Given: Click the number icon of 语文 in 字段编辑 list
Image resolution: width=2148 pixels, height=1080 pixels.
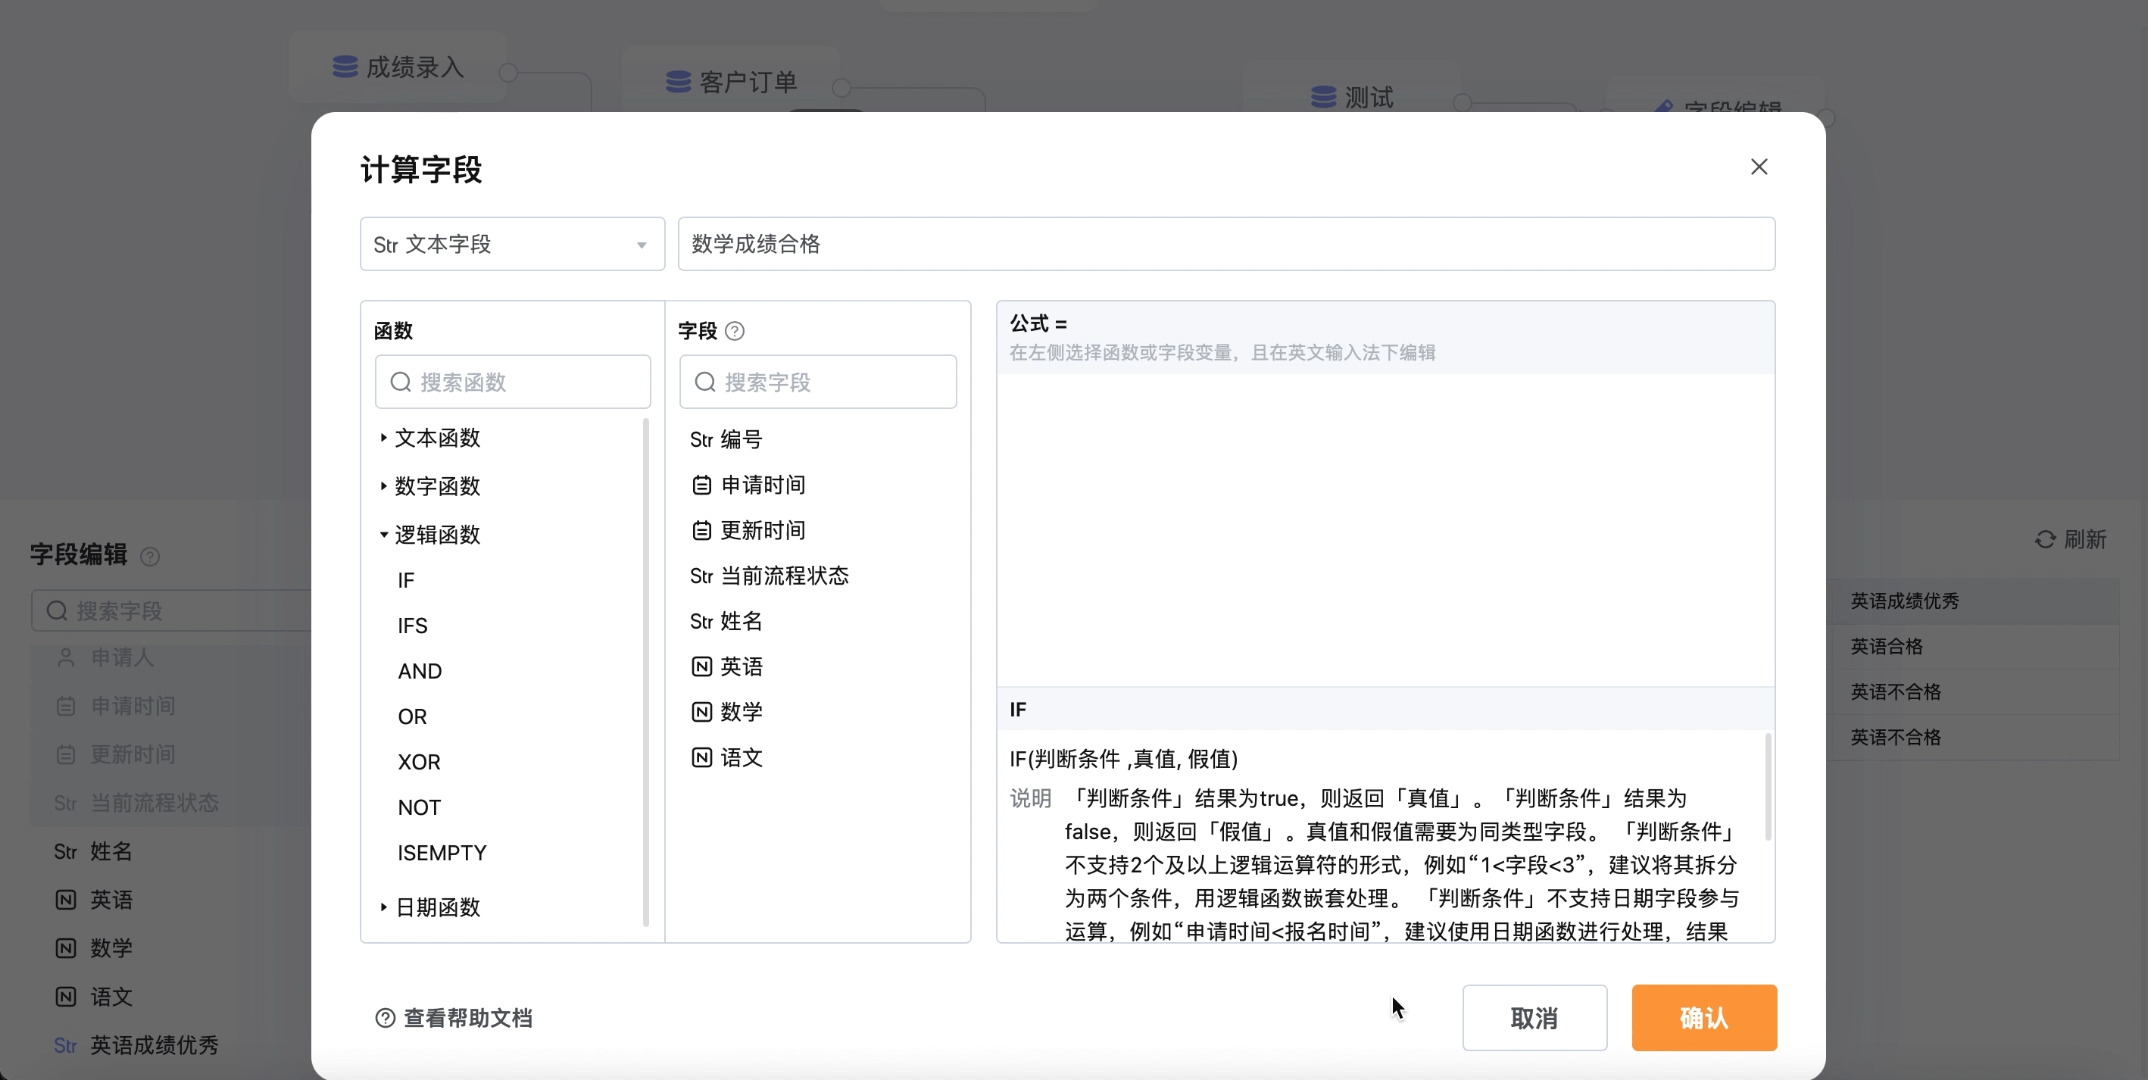Looking at the screenshot, I should pyautogui.click(x=66, y=997).
